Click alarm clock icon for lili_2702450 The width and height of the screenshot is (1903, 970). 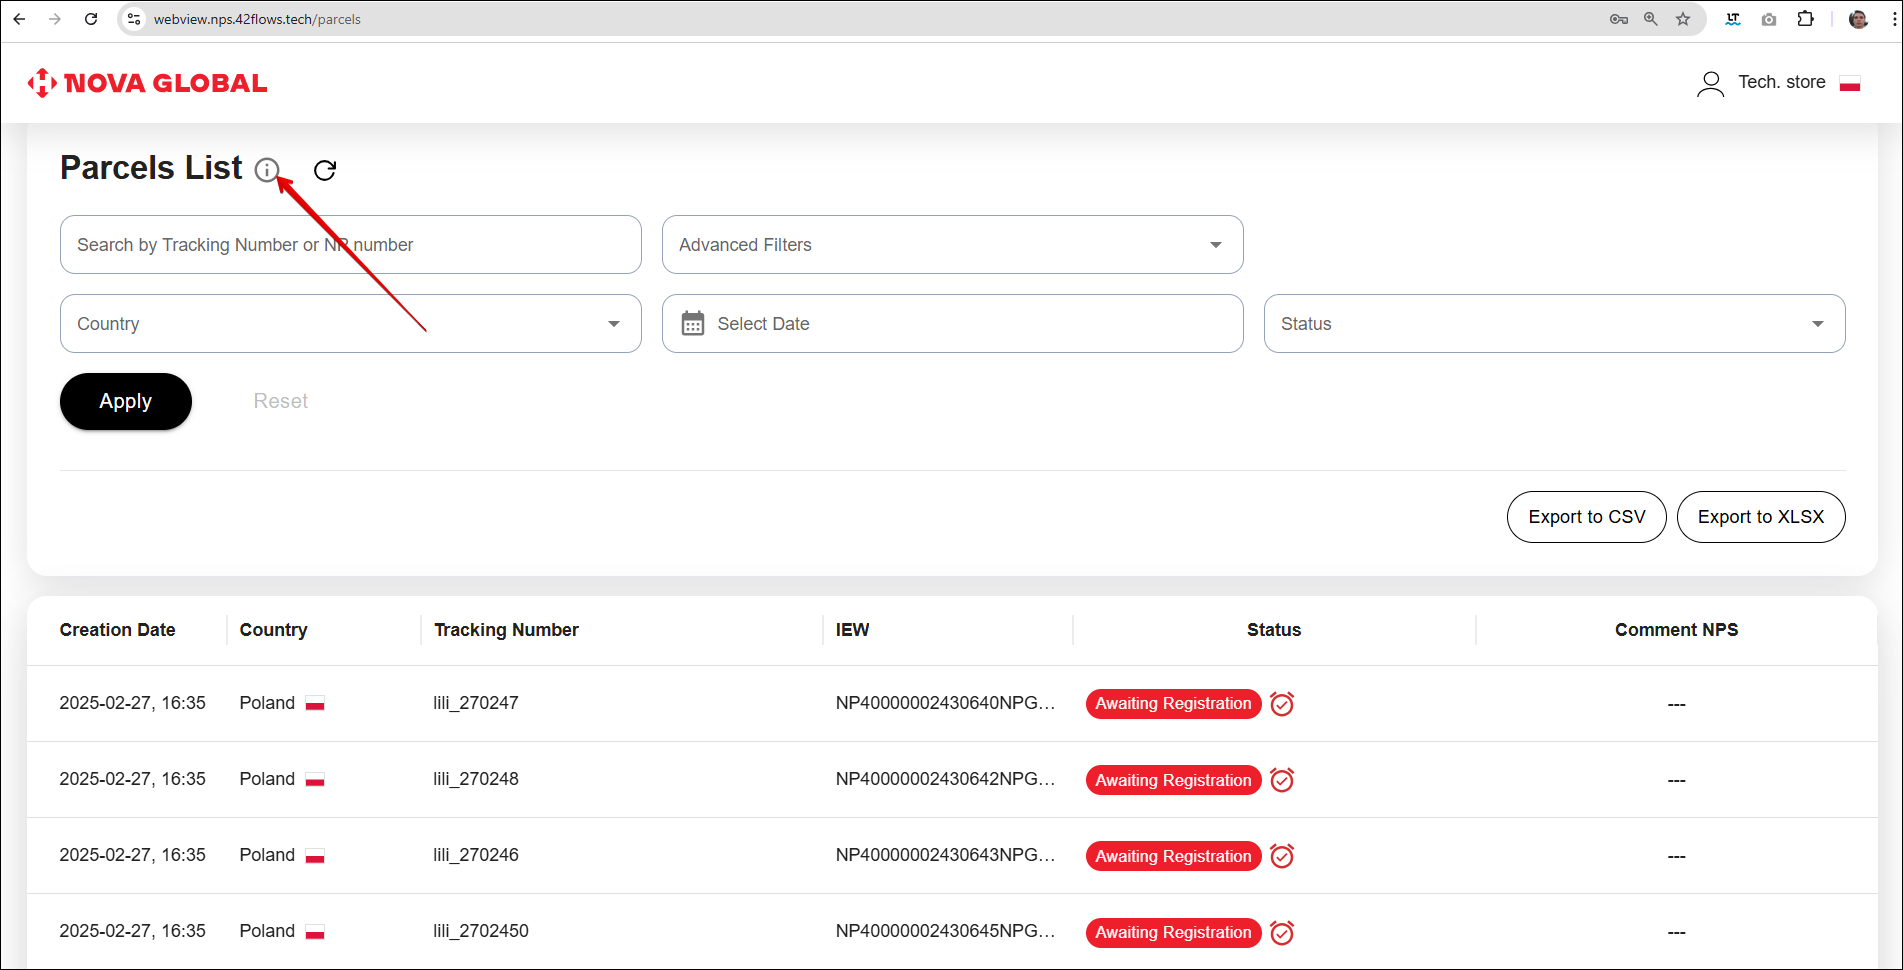(1282, 933)
